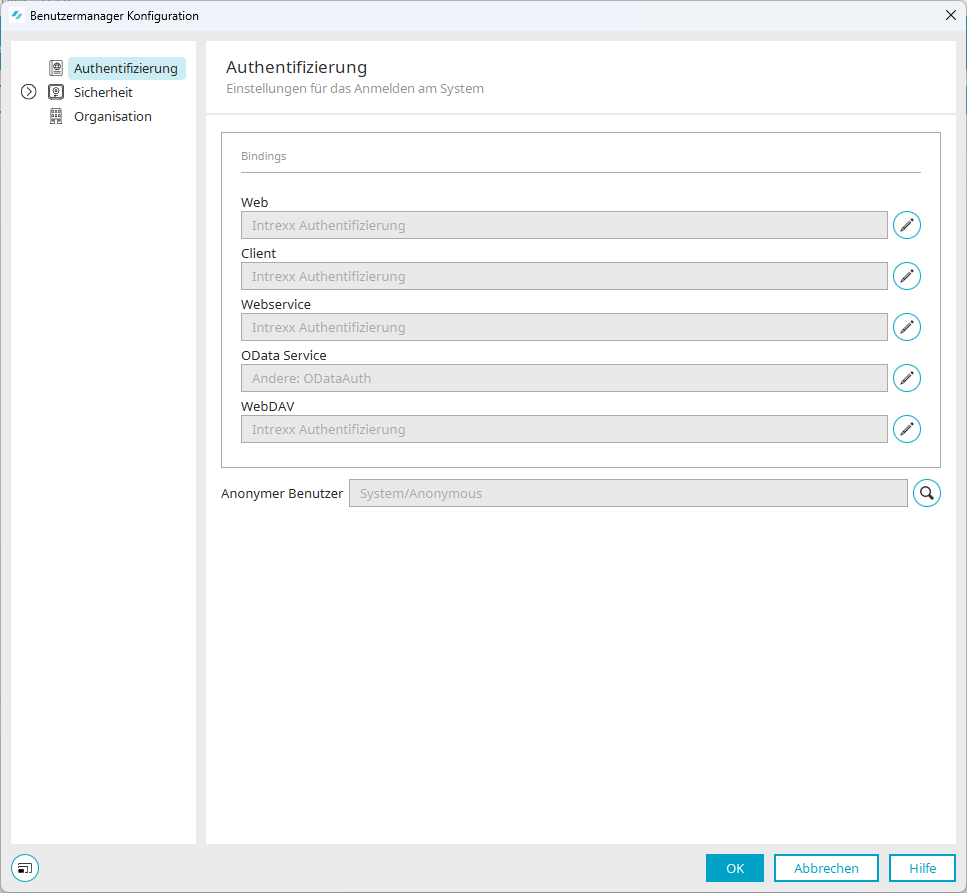Click the Organisation building icon
Screen dimensions: 967x893
[56, 116]
